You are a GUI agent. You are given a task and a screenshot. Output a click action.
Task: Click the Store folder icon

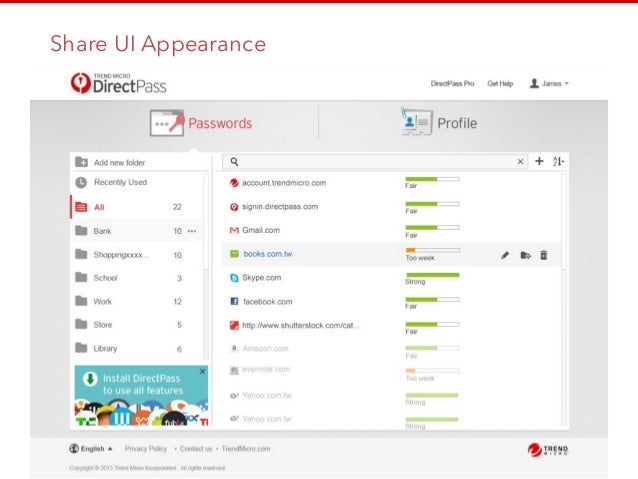(81, 324)
